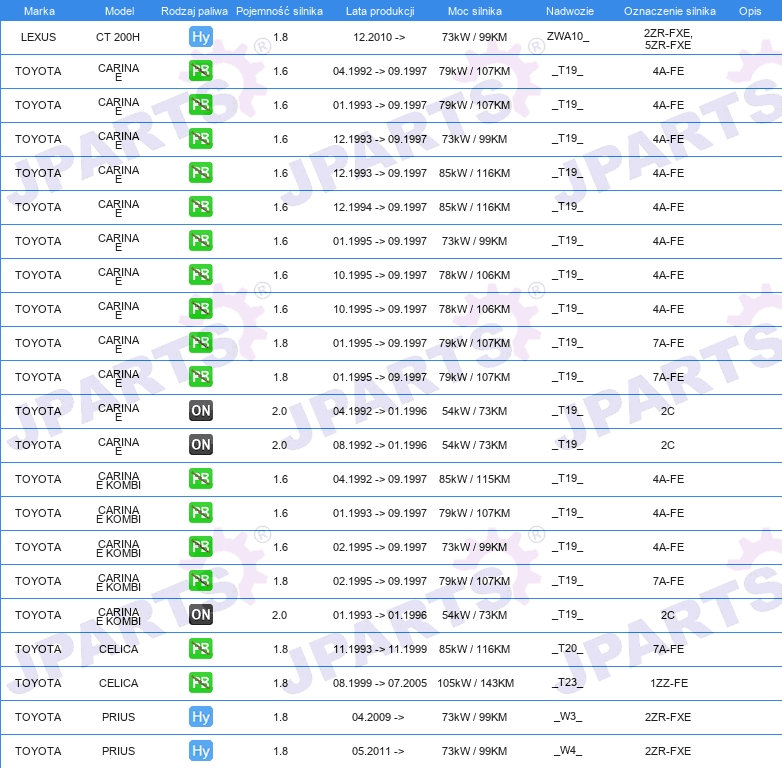
Task: Click petrol icon in Carina E 1.6 01.1995 row
Action: pyautogui.click(x=201, y=240)
